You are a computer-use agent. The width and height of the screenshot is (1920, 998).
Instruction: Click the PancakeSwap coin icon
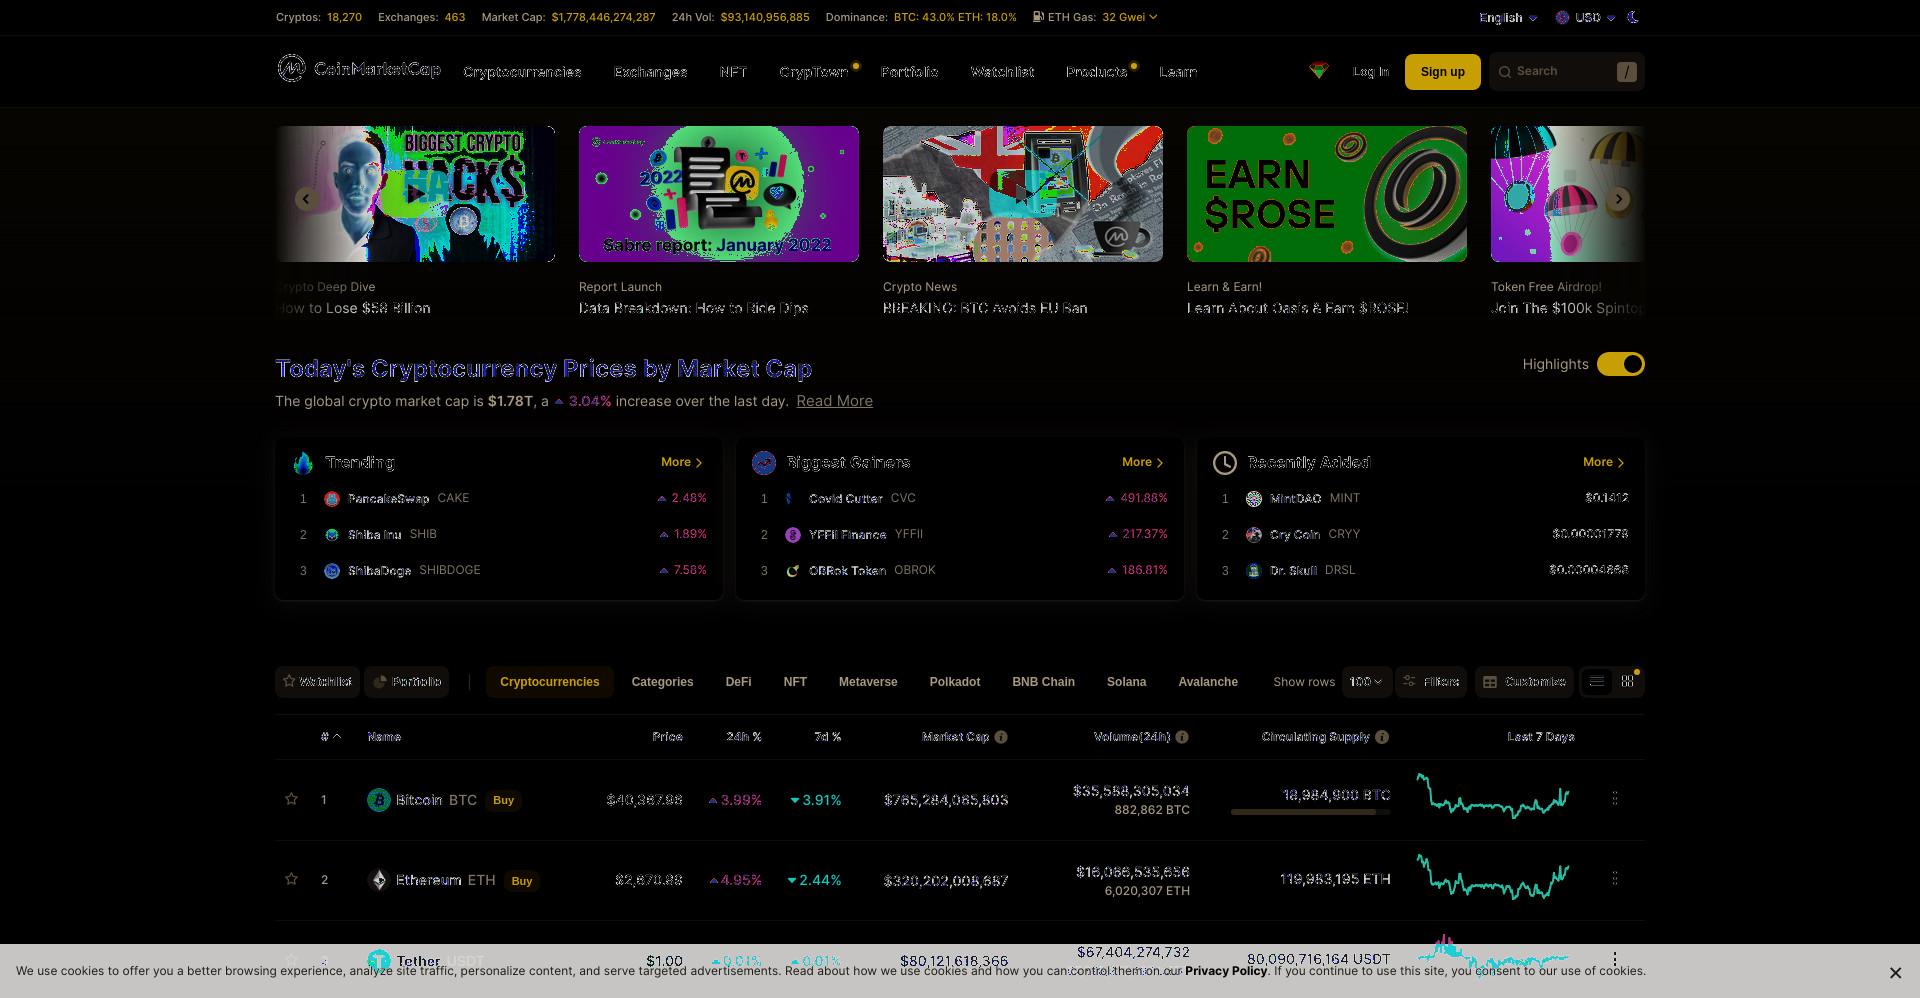coord(332,499)
